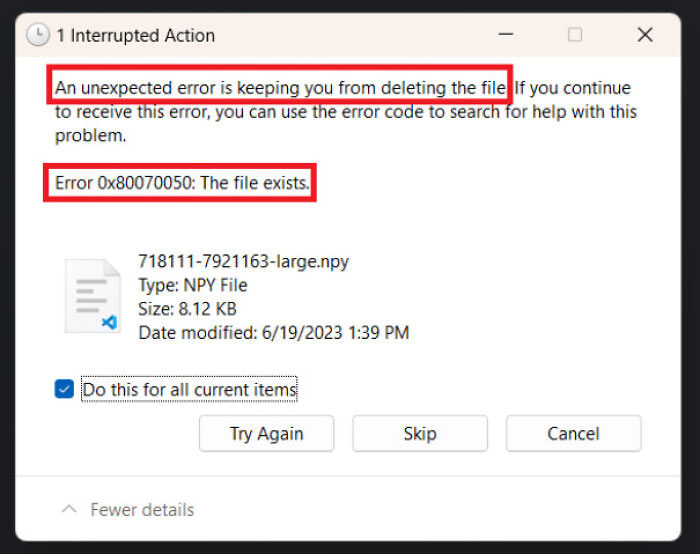Click the Do this for all current items label
The height and width of the screenshot is (554, 700).
189,389
